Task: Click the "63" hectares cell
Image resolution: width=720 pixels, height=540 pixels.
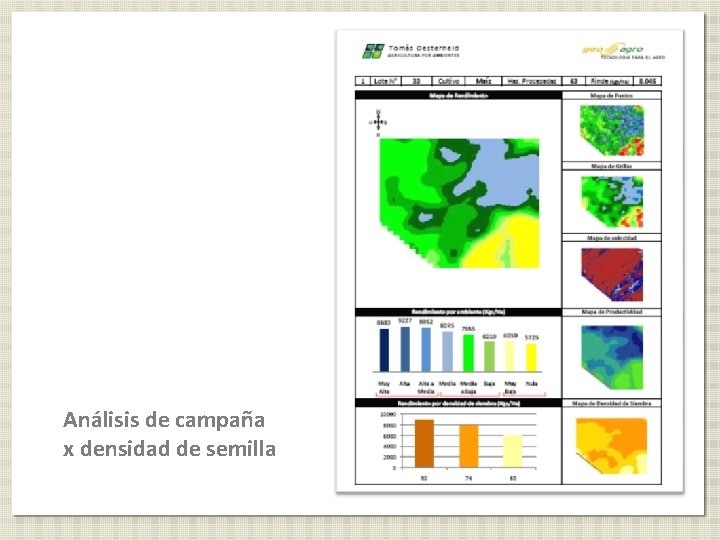Action: [x=574, y=81]
